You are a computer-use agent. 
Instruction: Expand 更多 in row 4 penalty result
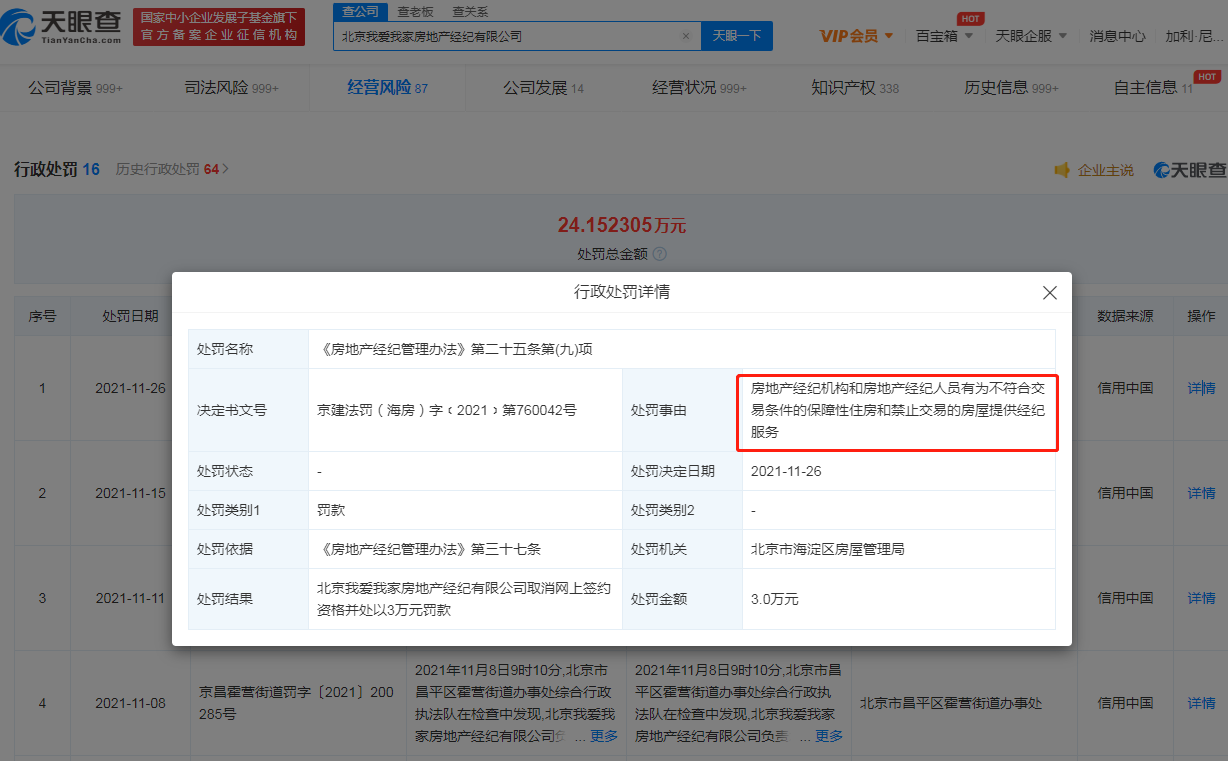coord(829,736)
